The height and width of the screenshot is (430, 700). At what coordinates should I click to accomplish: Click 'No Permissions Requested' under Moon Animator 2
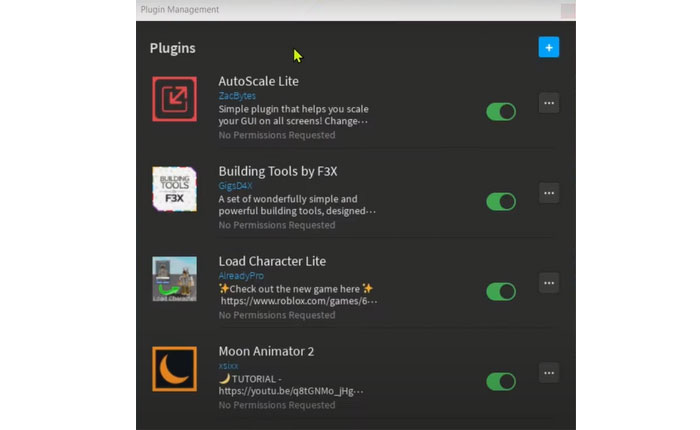[x=277, y=405]
